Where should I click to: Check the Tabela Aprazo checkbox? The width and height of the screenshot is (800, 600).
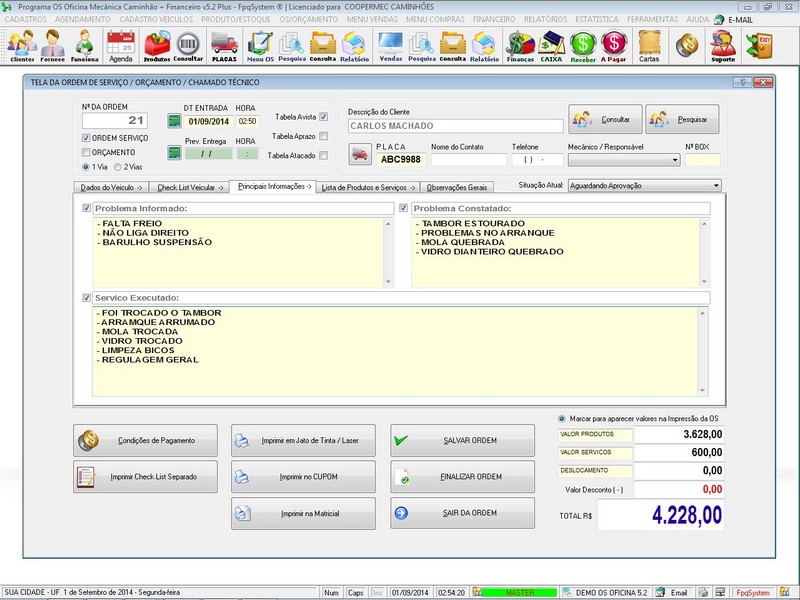pos(323,136)
